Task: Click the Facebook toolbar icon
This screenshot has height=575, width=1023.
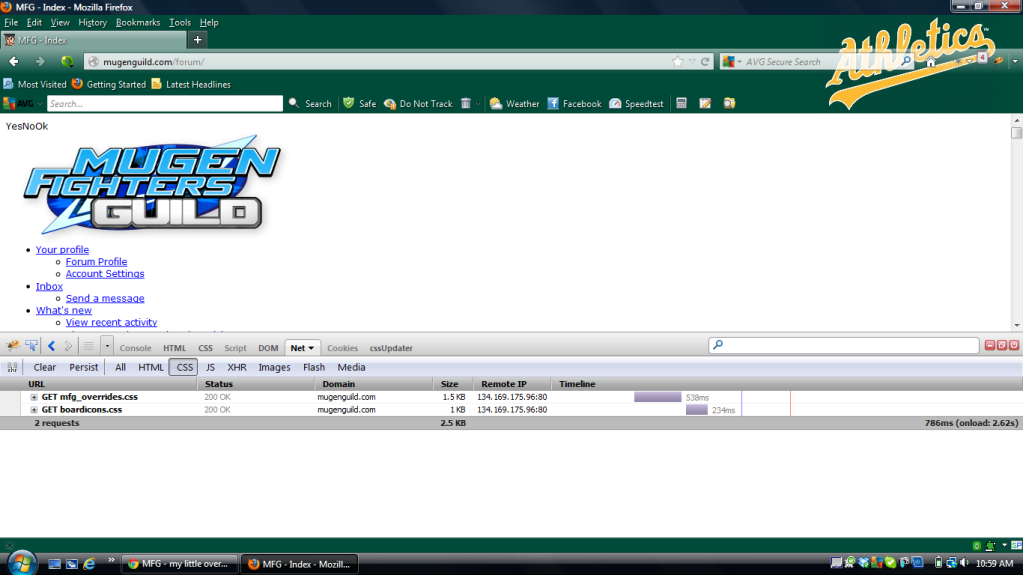Action: (574, 103)
